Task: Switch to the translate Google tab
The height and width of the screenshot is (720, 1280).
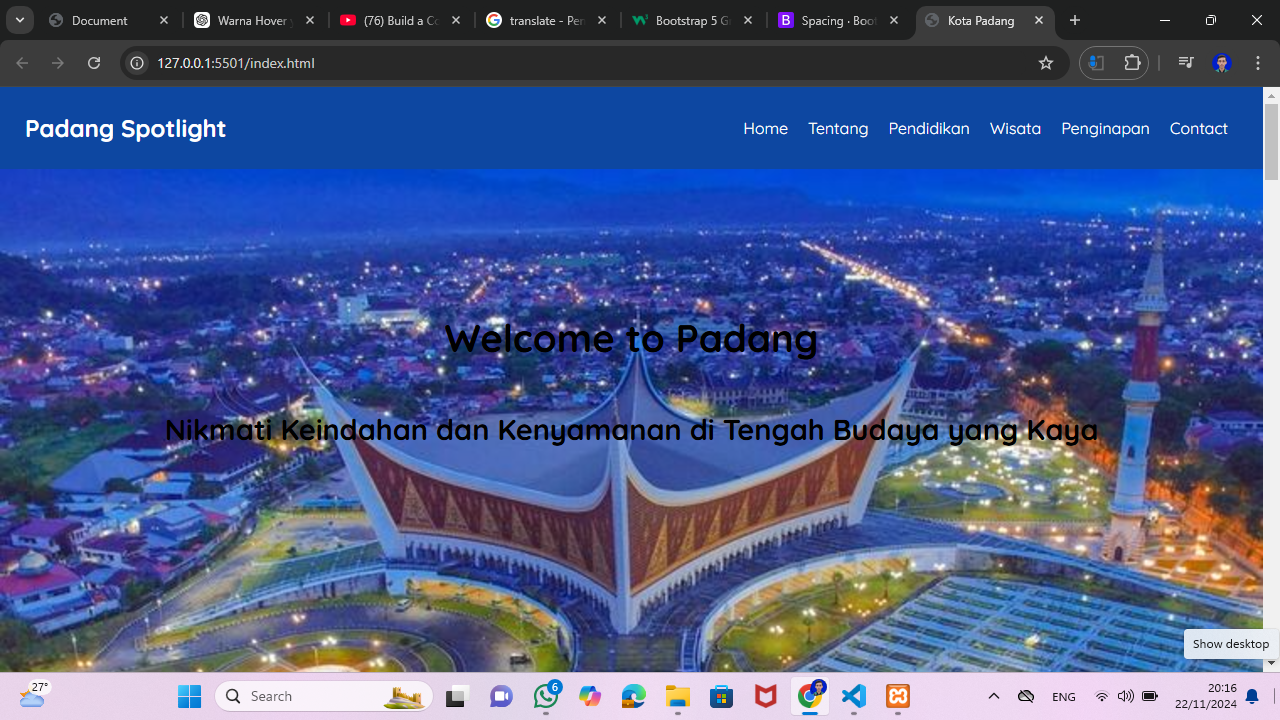Action: click(x=546, y=20)
